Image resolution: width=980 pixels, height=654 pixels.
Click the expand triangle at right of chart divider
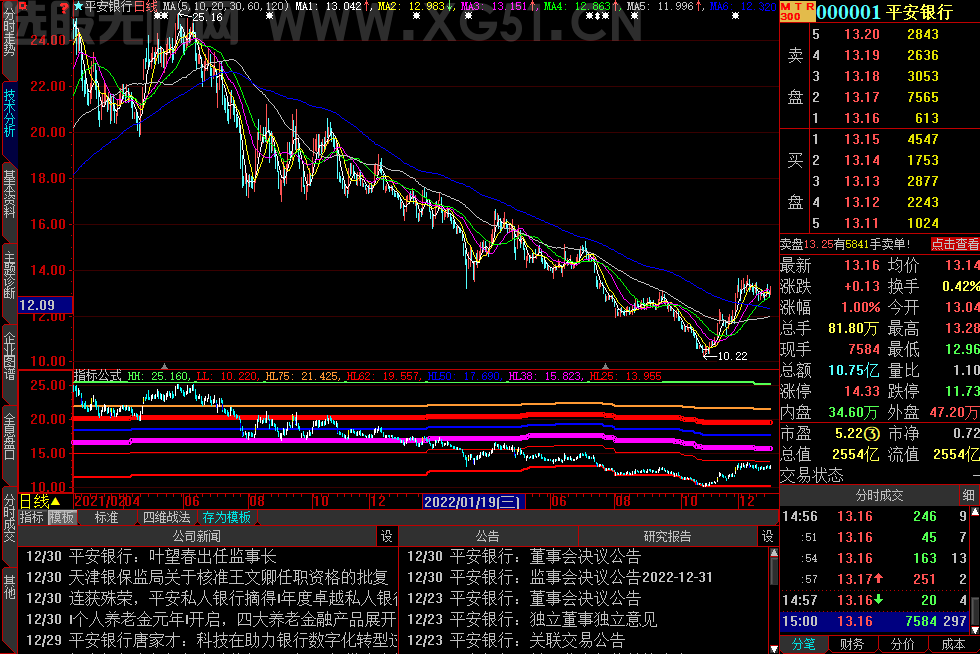coord(605,366)
